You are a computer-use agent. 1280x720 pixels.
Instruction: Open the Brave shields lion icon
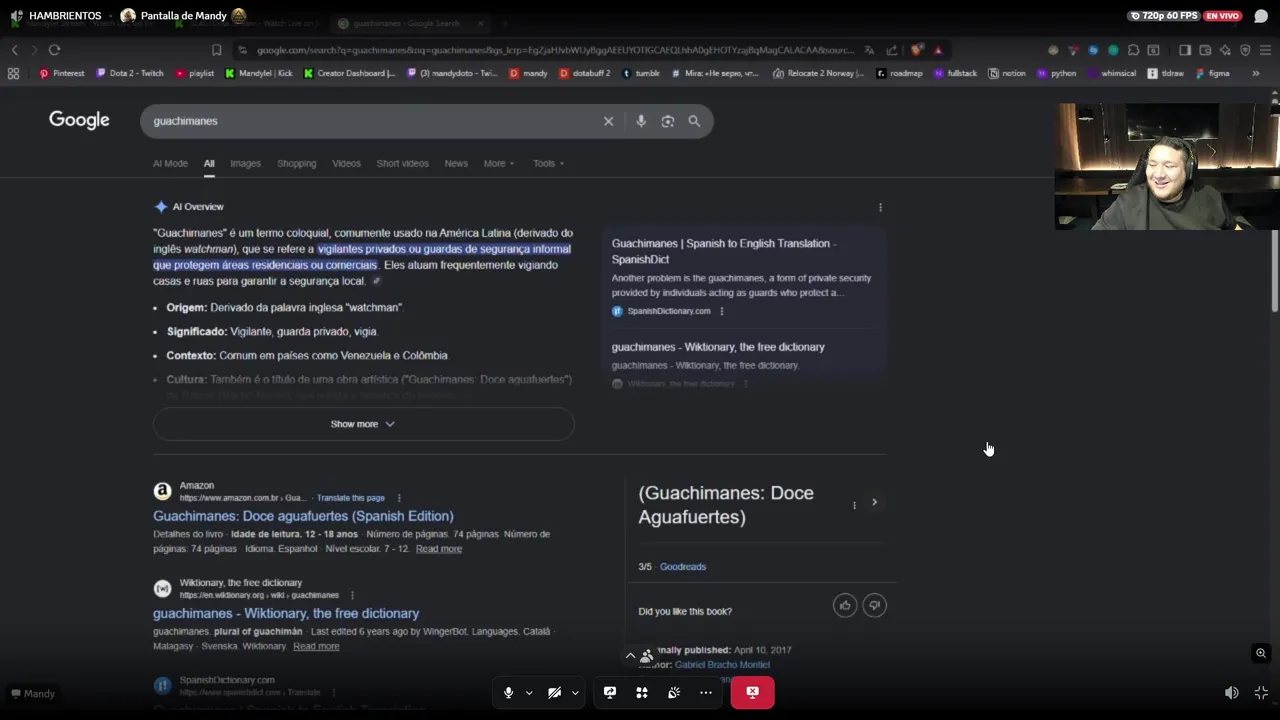[x=916, y=50]
